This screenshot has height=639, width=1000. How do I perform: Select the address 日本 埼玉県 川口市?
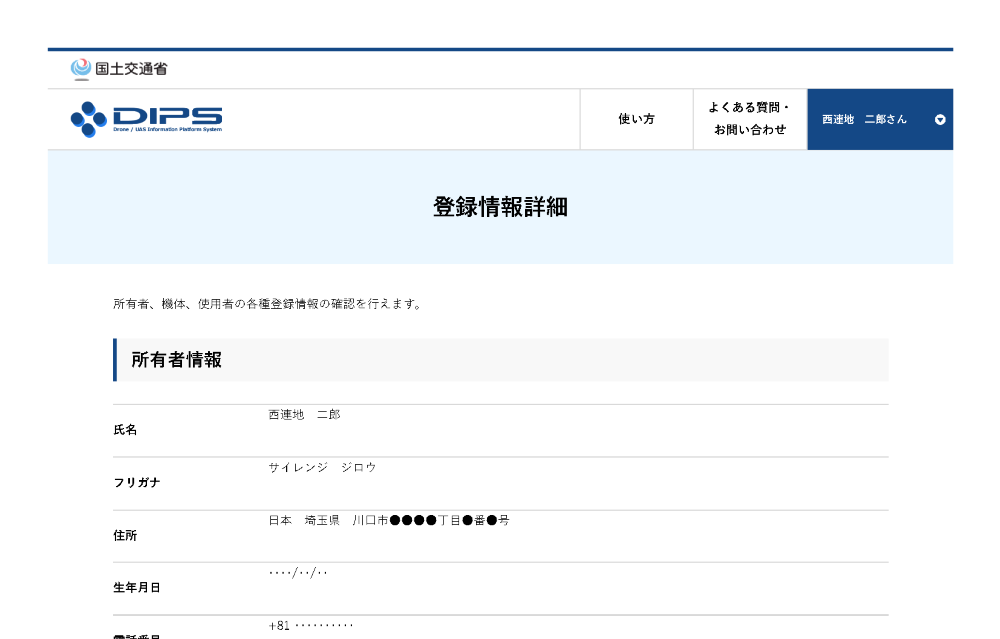(x=389, y=520)
